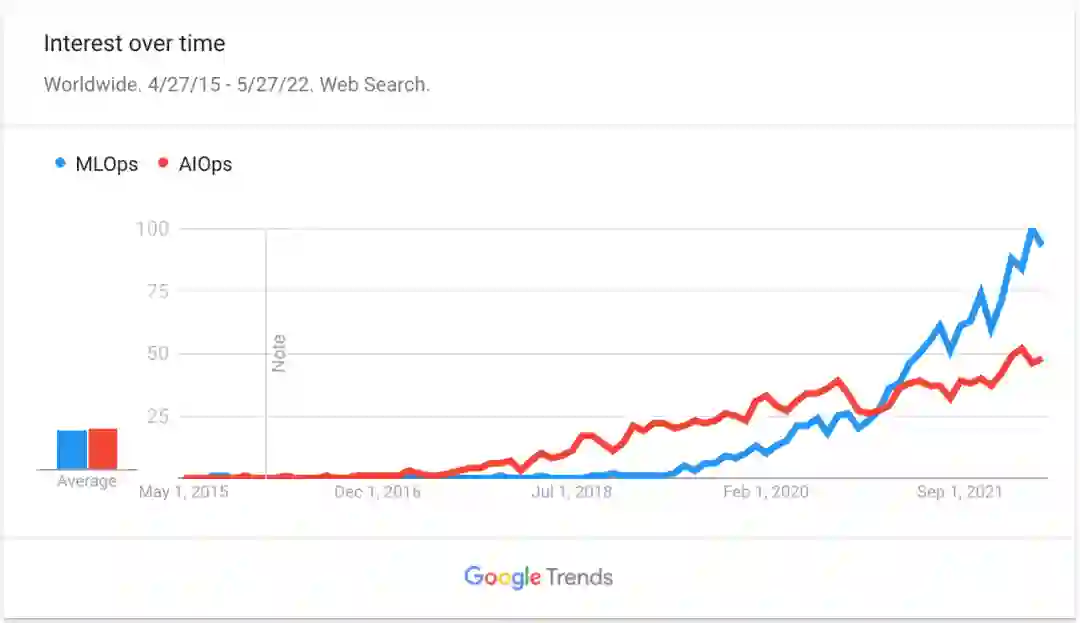Screen dimensions: 1080x623
Task: Click the peak of the blue MLOps line
Action: click(x=1032, y=231)
